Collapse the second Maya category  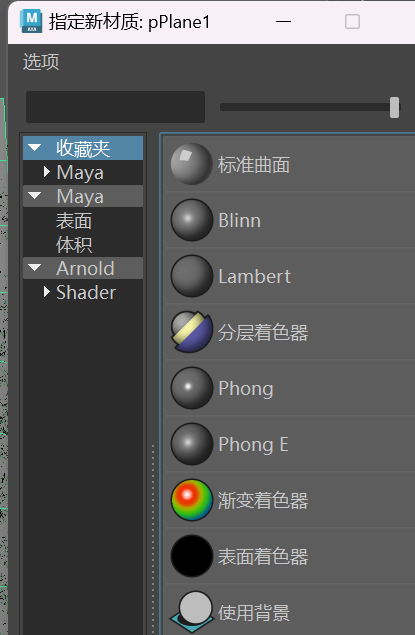point(34,196)
